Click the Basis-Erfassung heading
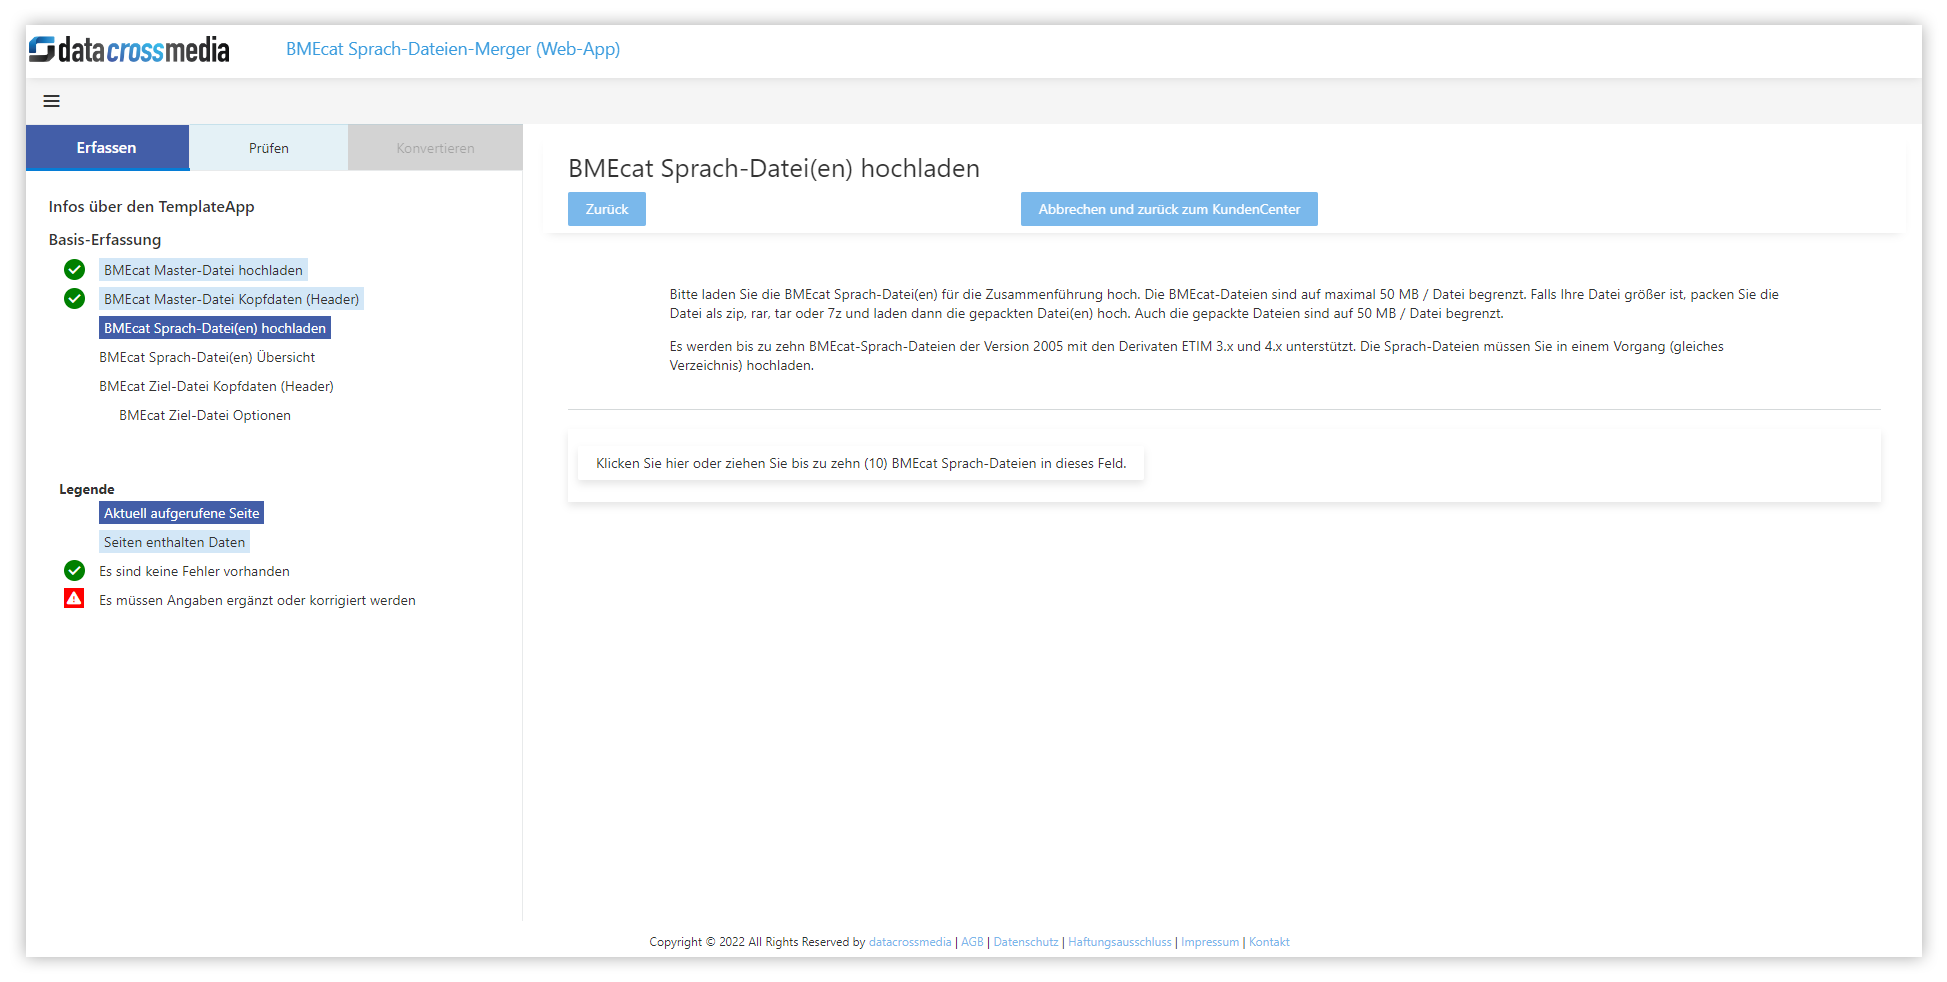This screenshot has height=982, width=1947. tap(105, 239)
